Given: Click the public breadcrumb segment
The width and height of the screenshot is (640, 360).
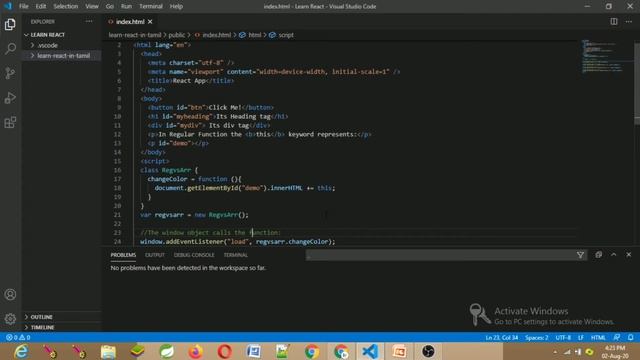Looking at the screenshot, I should 177,35.
